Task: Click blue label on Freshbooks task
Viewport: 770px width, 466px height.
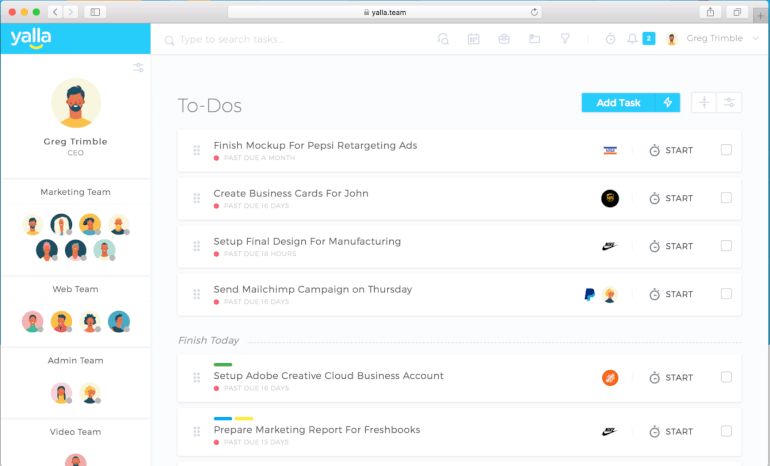Action: pos(223,418)
